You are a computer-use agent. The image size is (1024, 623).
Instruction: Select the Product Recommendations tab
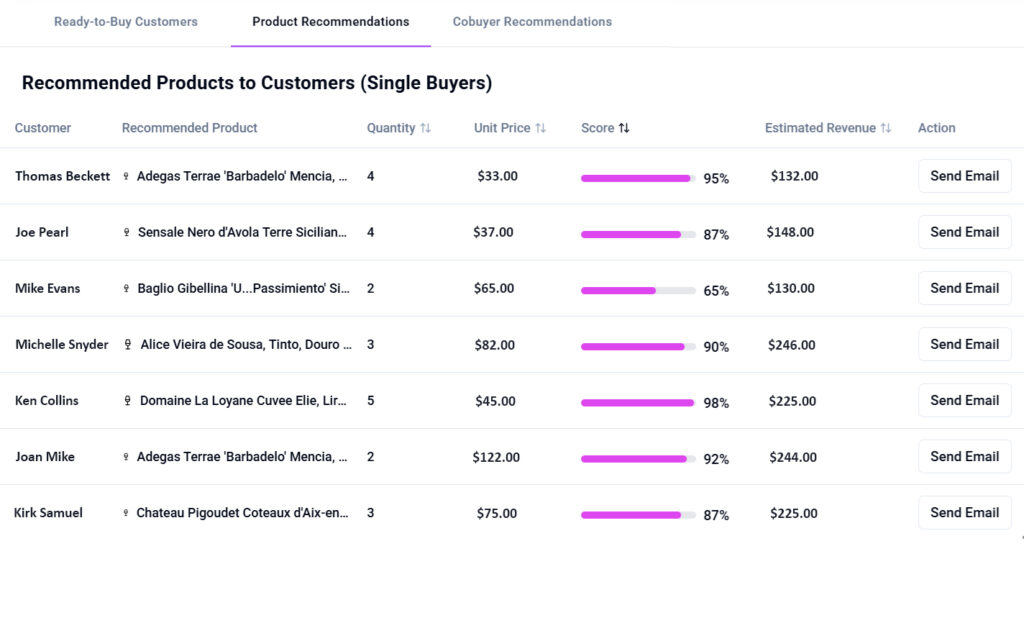point(330,22)
